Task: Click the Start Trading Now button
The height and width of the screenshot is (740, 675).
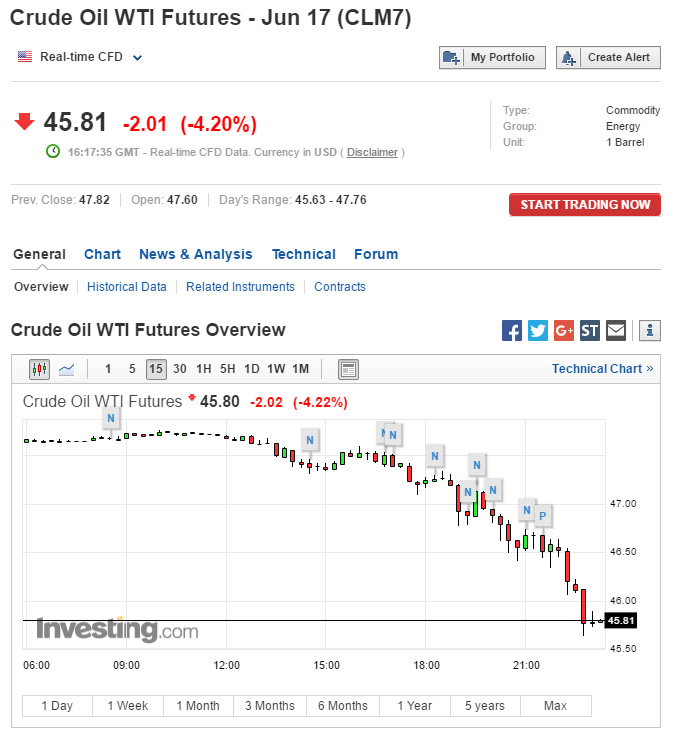Action: pyautogui.click(x=585, y=205)
